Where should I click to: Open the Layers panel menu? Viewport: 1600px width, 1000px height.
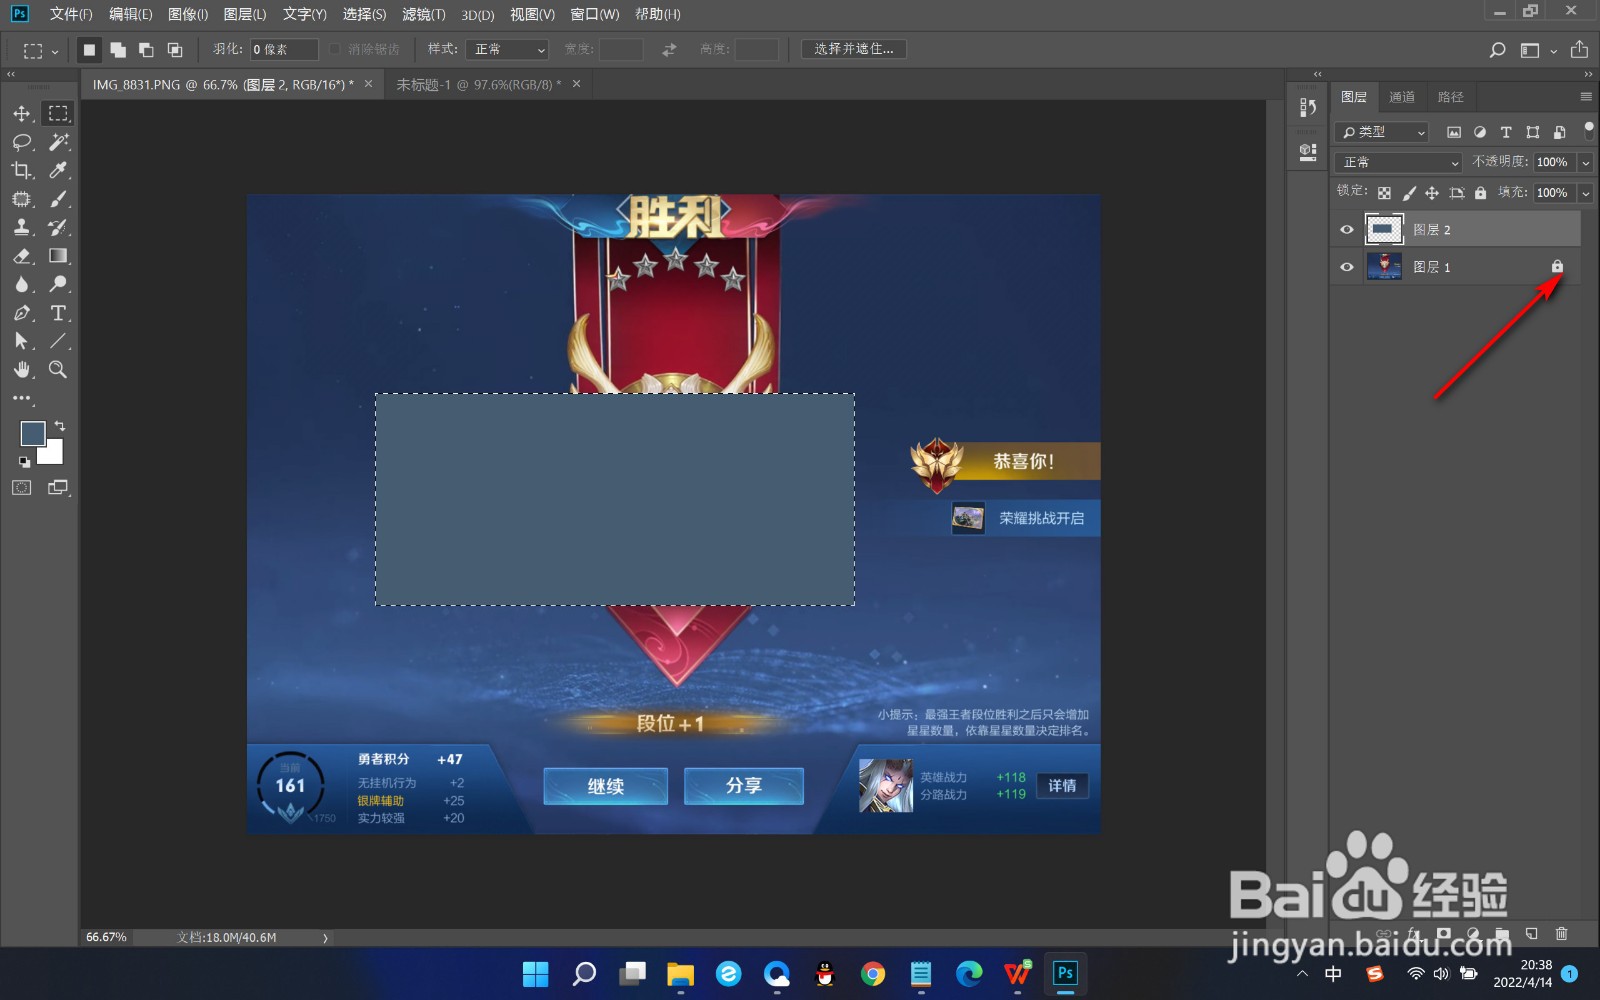tap(1586, 97)
